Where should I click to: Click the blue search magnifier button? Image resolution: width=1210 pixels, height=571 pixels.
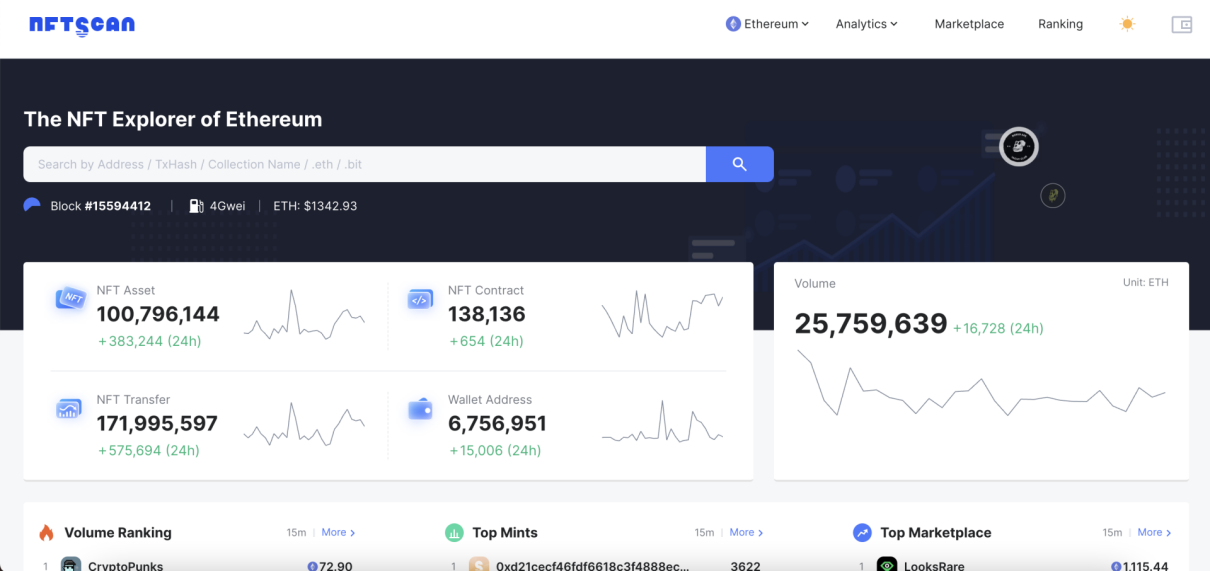739,164
